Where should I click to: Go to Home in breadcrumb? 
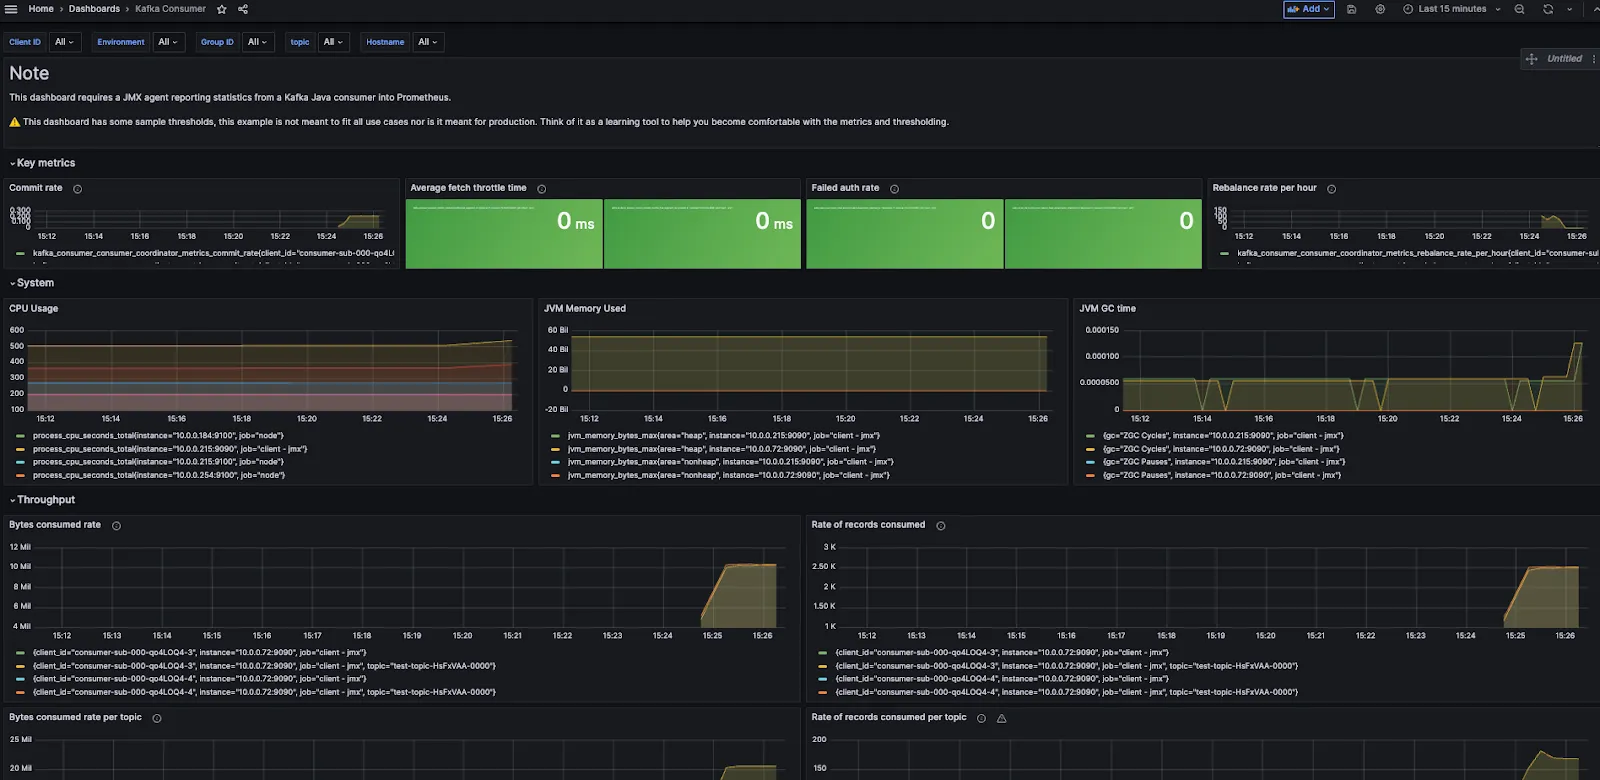[41, 9]
